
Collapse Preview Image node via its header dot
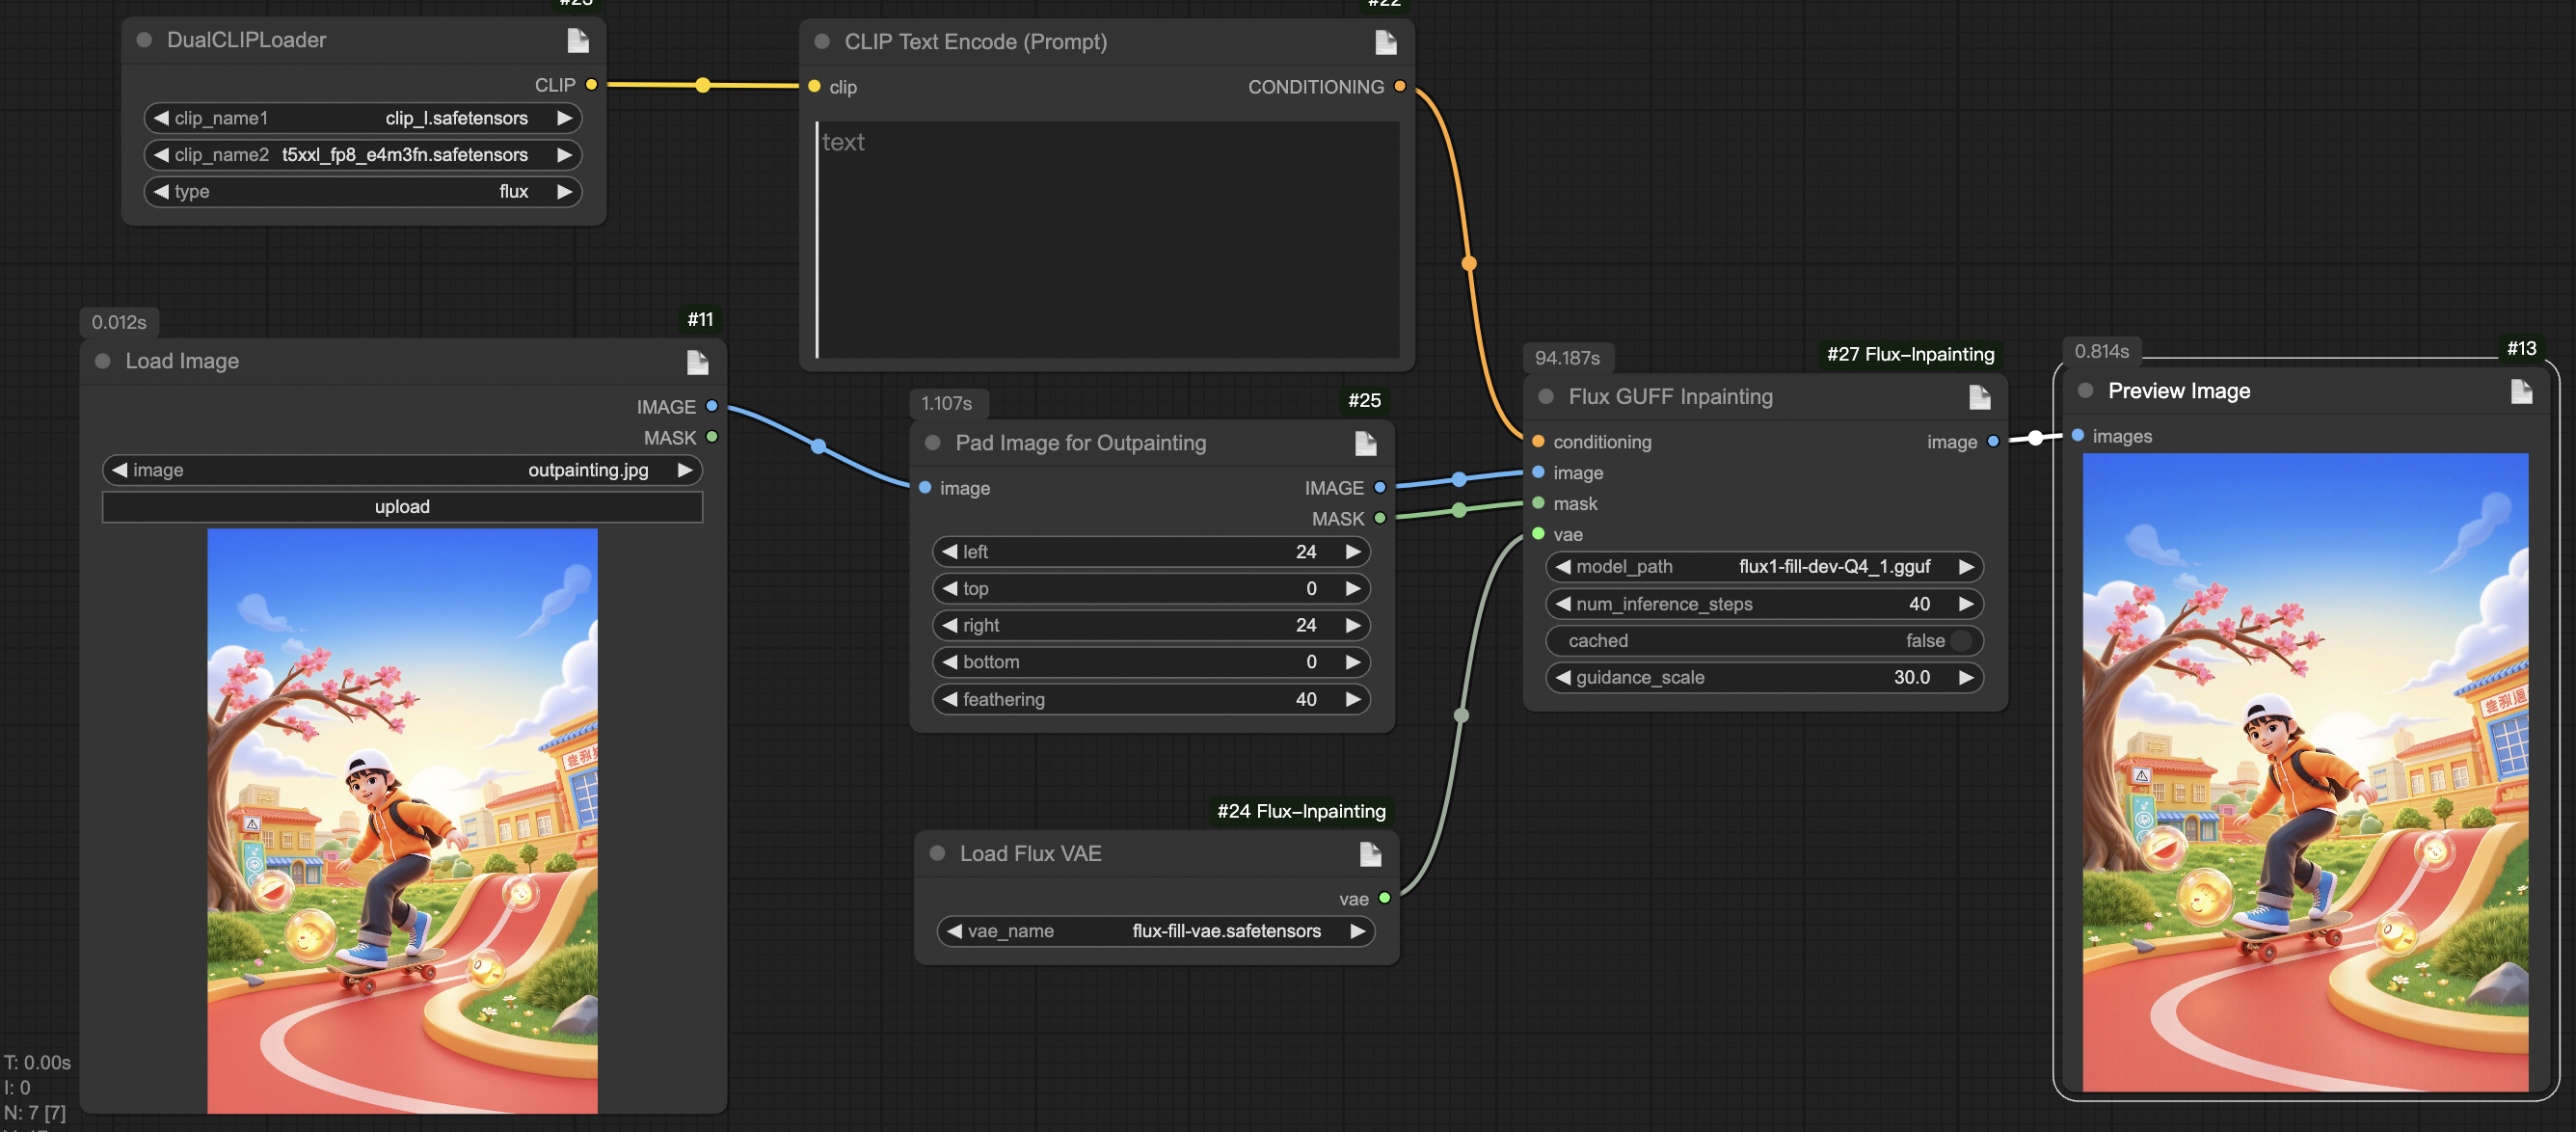(x=2085, y=391)
